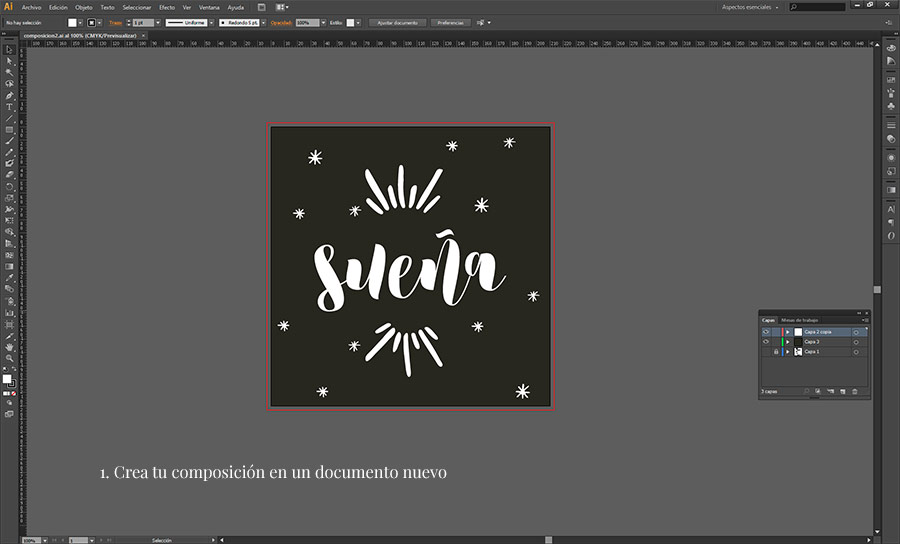Open the Redondo 5 pt brush dropdown
900x544 pixels.
[x=263, y=23]
